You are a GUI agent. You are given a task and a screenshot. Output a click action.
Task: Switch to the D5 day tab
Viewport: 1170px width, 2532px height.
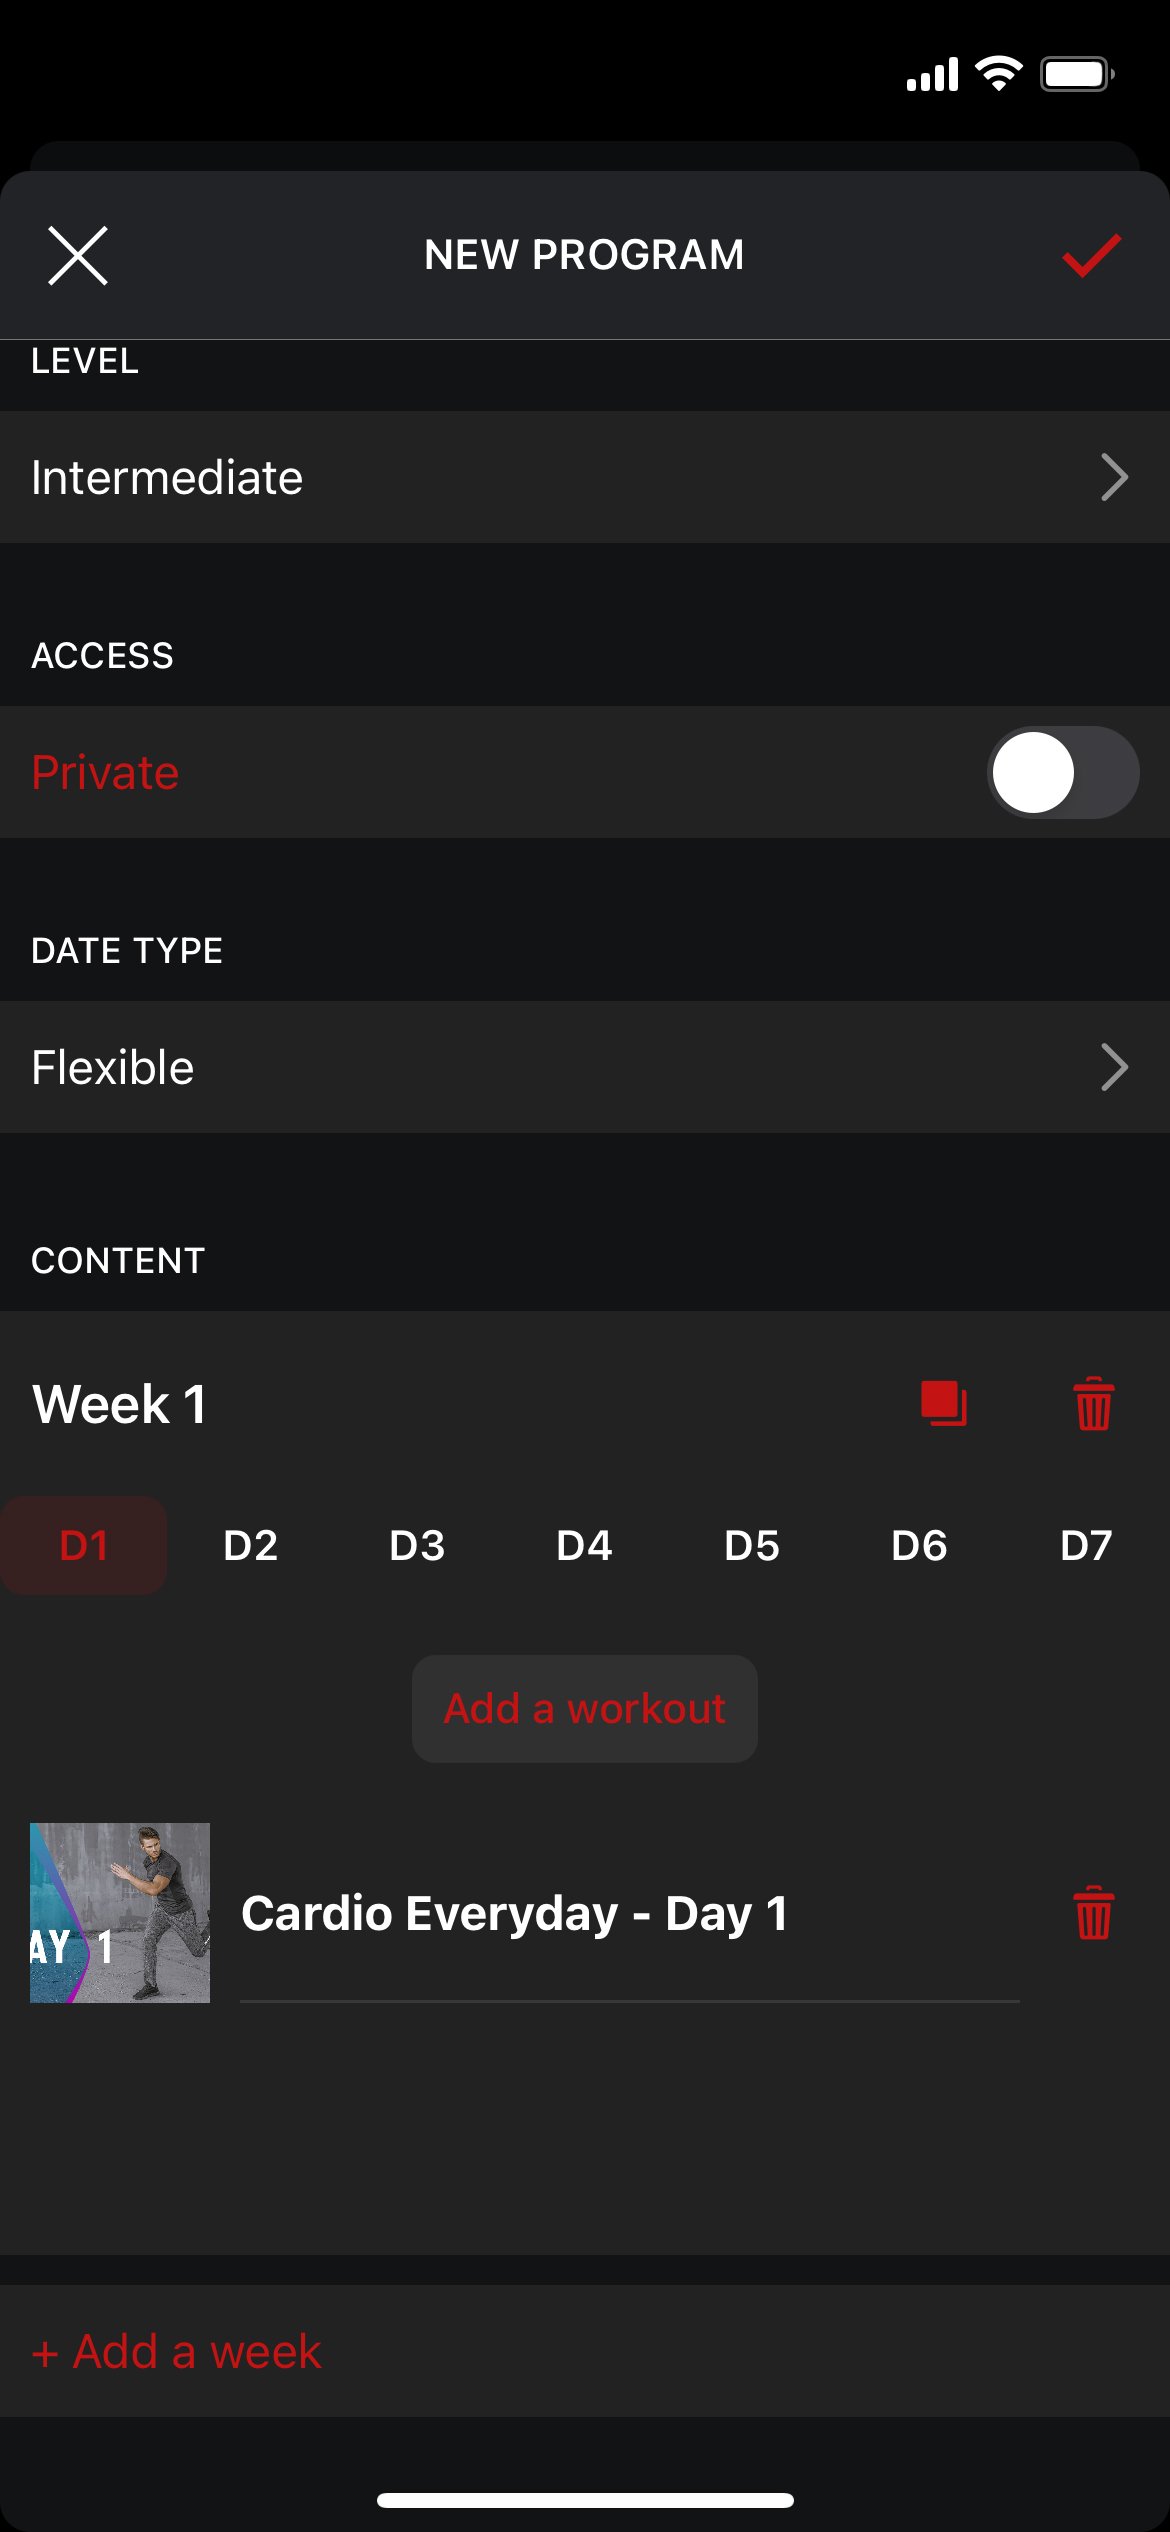coord(752,1546)
